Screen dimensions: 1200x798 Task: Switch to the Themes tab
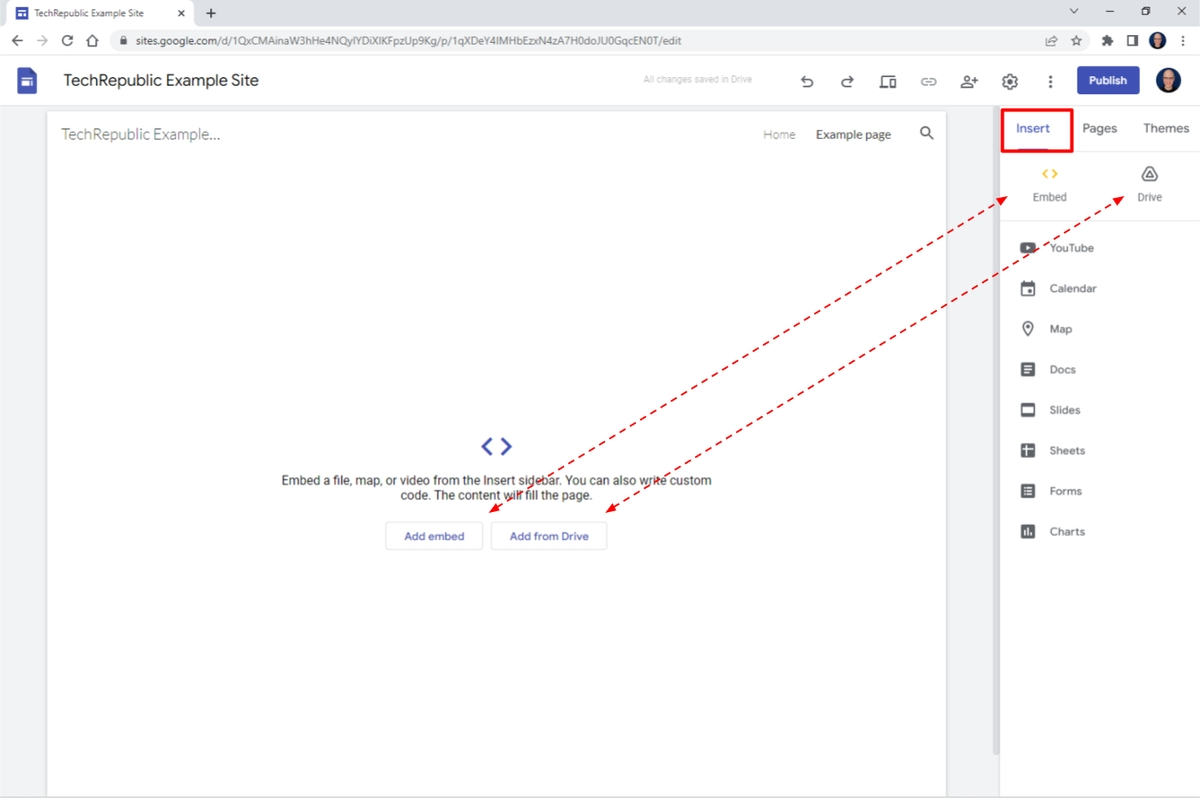(x=1166, y=128)
